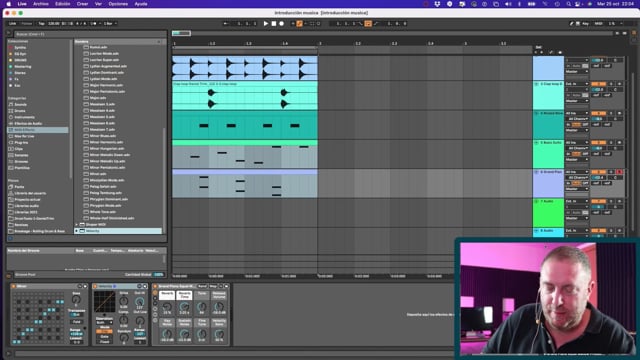Open the Quantization menu dropdown showing 1 Bar
This screenshot has width=640, height=360.
110,24
